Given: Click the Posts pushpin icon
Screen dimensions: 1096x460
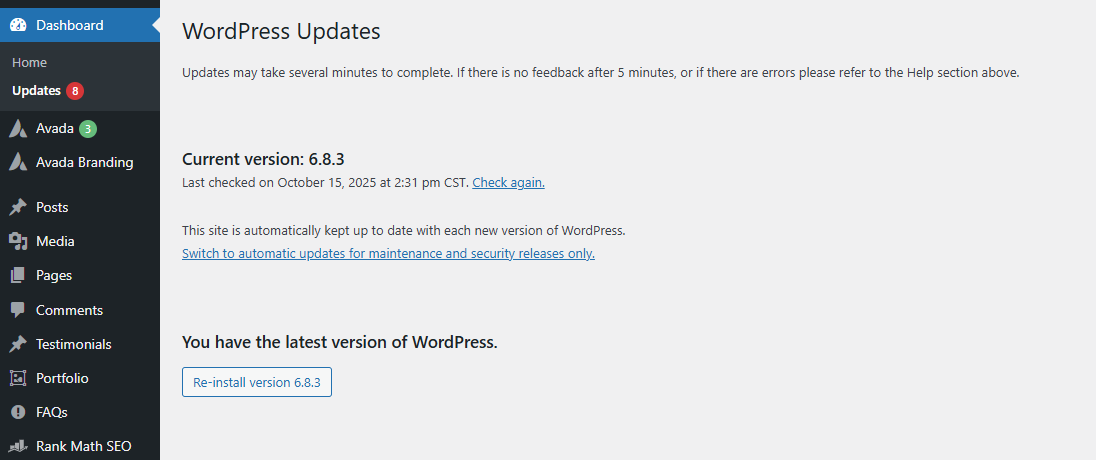Looking at the screenshot, I should 18,207.
